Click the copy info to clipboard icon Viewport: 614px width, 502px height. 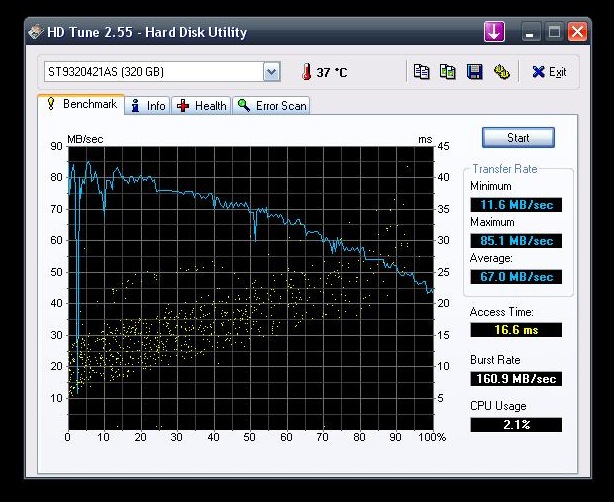coord(421,72)
